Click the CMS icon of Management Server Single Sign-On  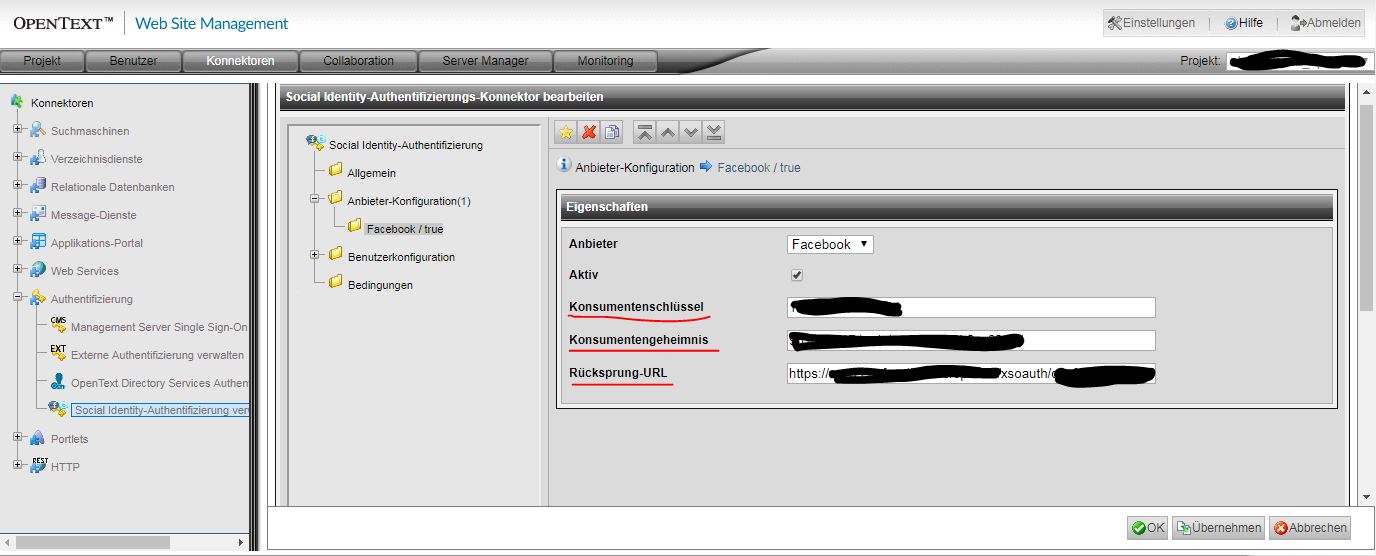click(x=58, y=325)
